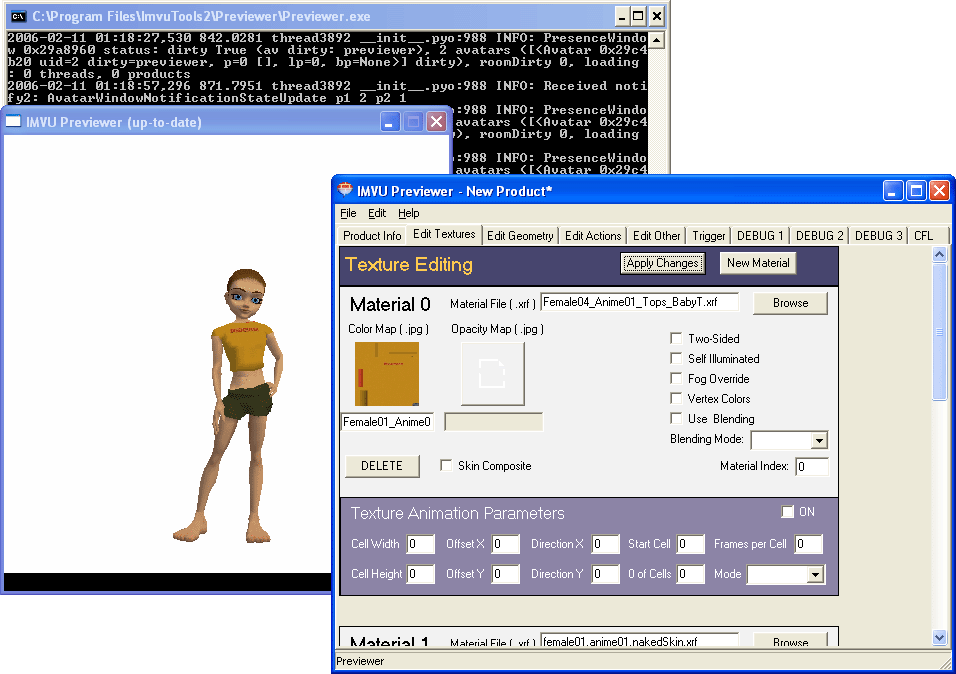Click the empty Opacity Map thumbnail

click(493, 374)
